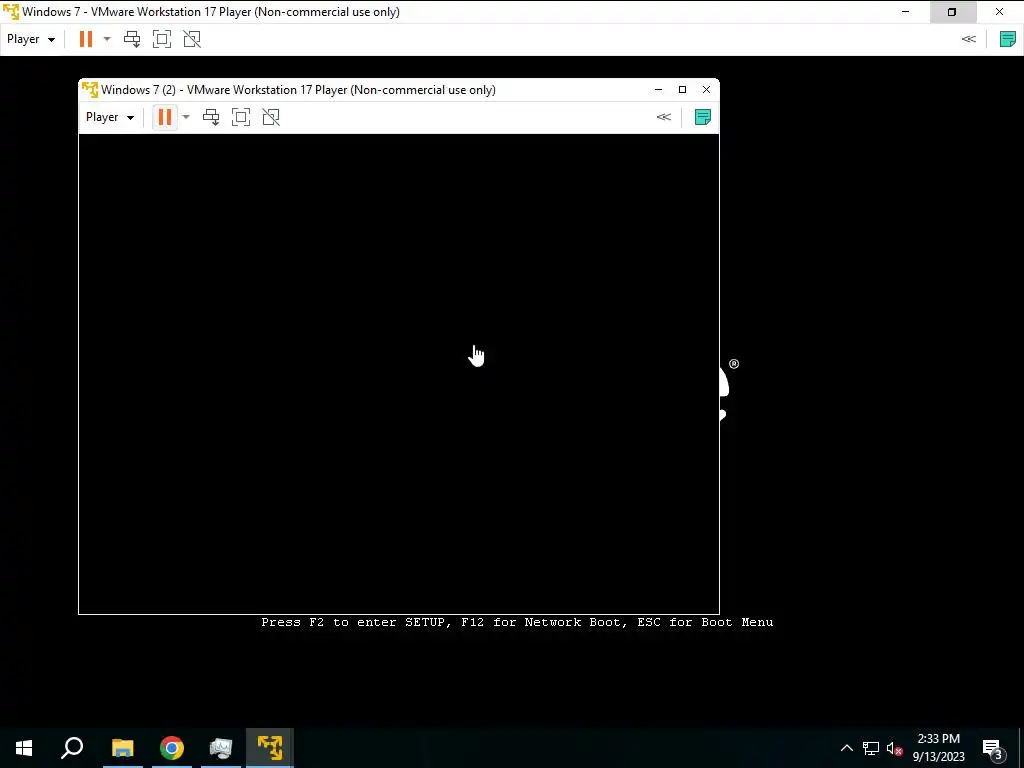The width and height of the screenshot is (1024, 768).
Task: Open Player menu in Windows 7 (2) window
Action: tap(110, 117)
